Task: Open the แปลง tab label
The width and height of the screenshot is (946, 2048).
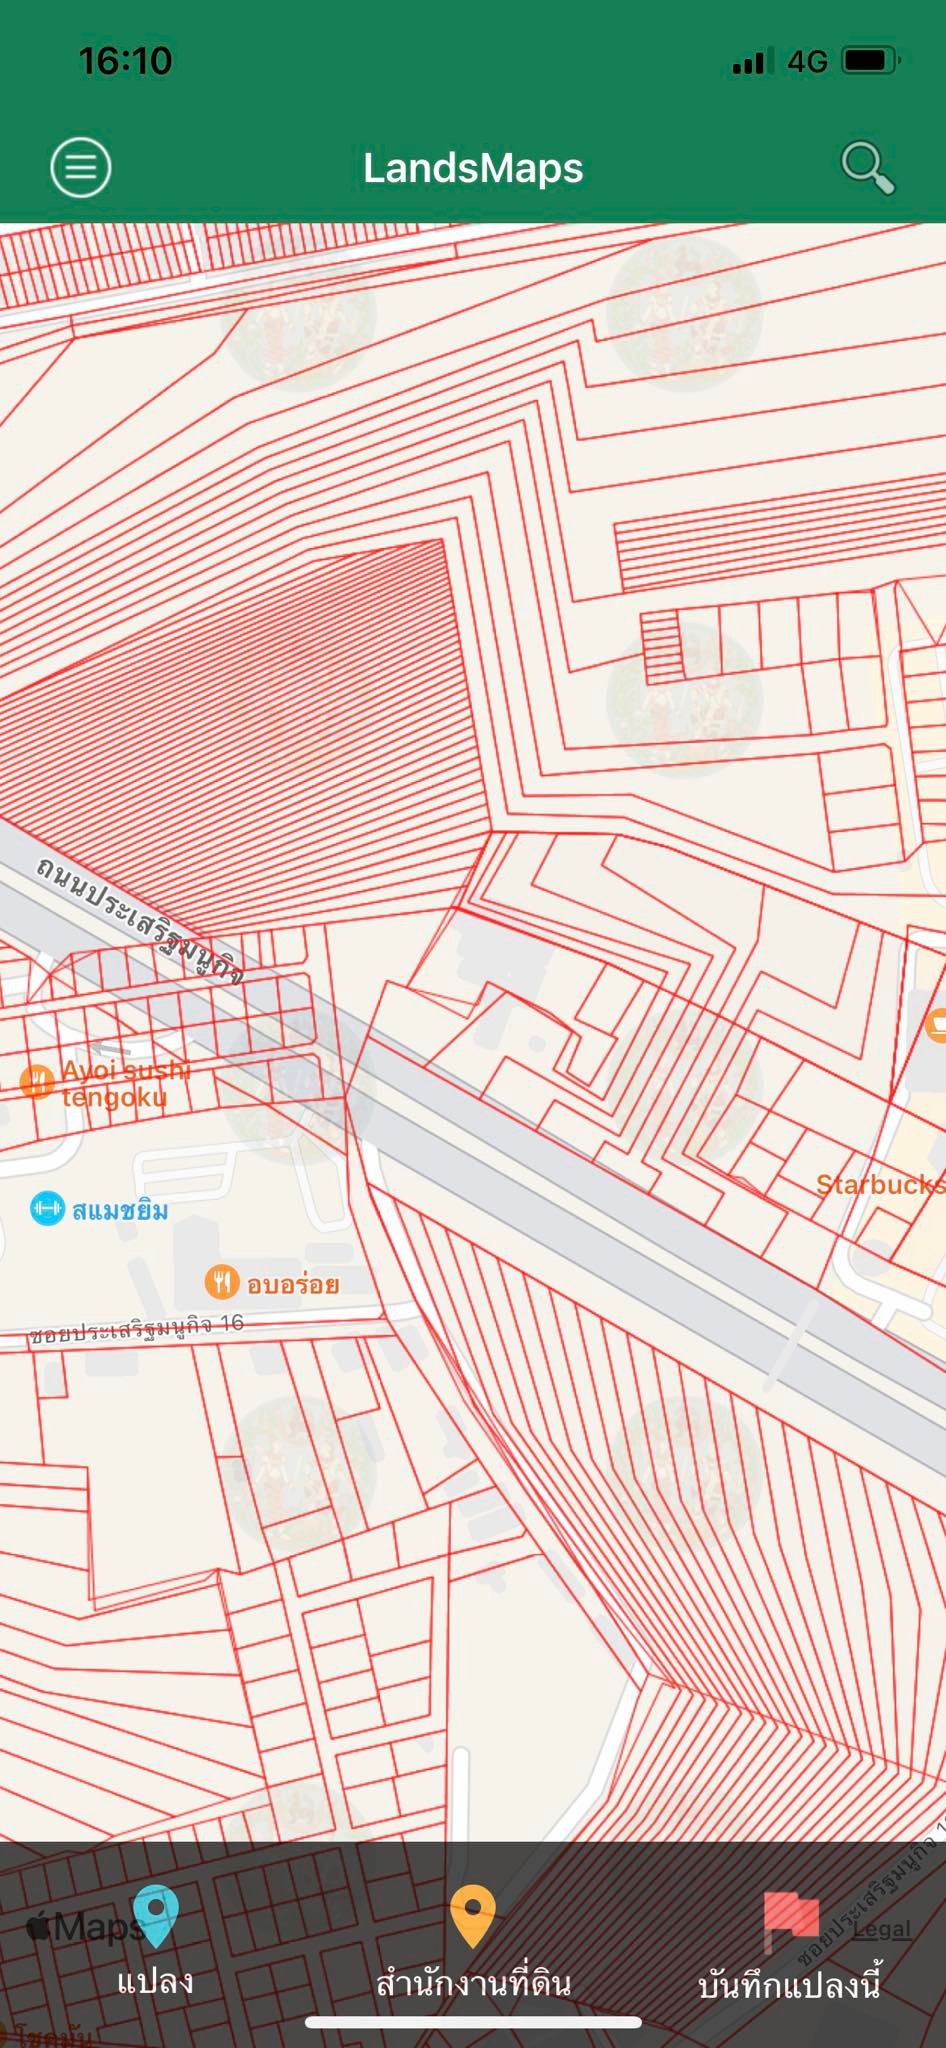Action: tap(155, 1981)
